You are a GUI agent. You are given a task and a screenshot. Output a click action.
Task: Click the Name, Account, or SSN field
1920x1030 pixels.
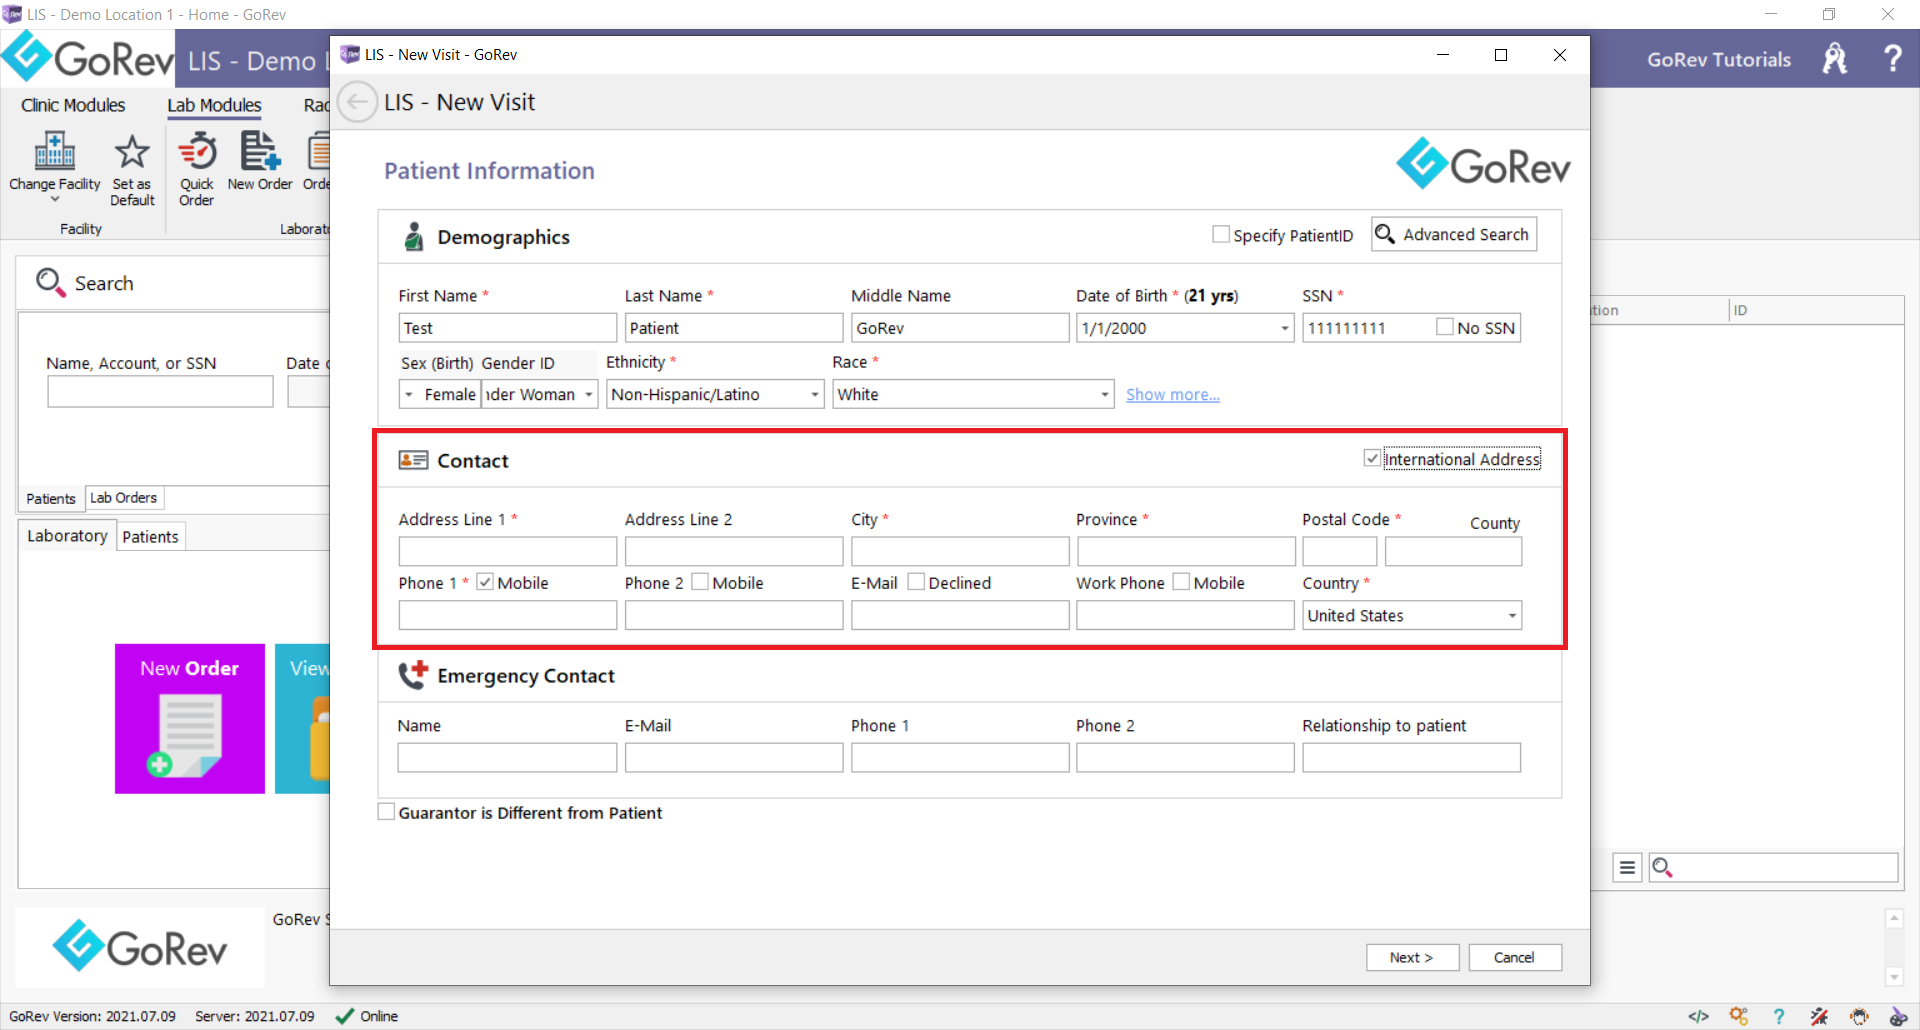coord(160,391)
